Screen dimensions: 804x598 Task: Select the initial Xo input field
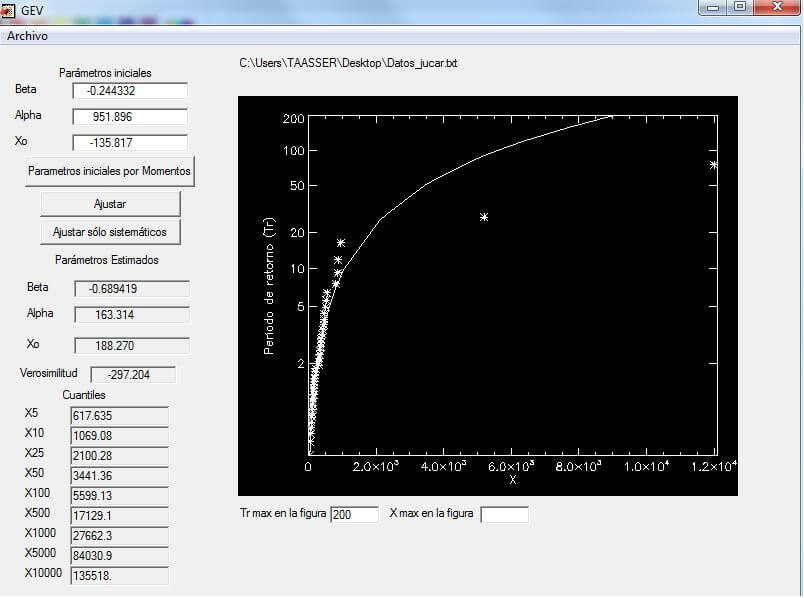click(x=130, y=142)
